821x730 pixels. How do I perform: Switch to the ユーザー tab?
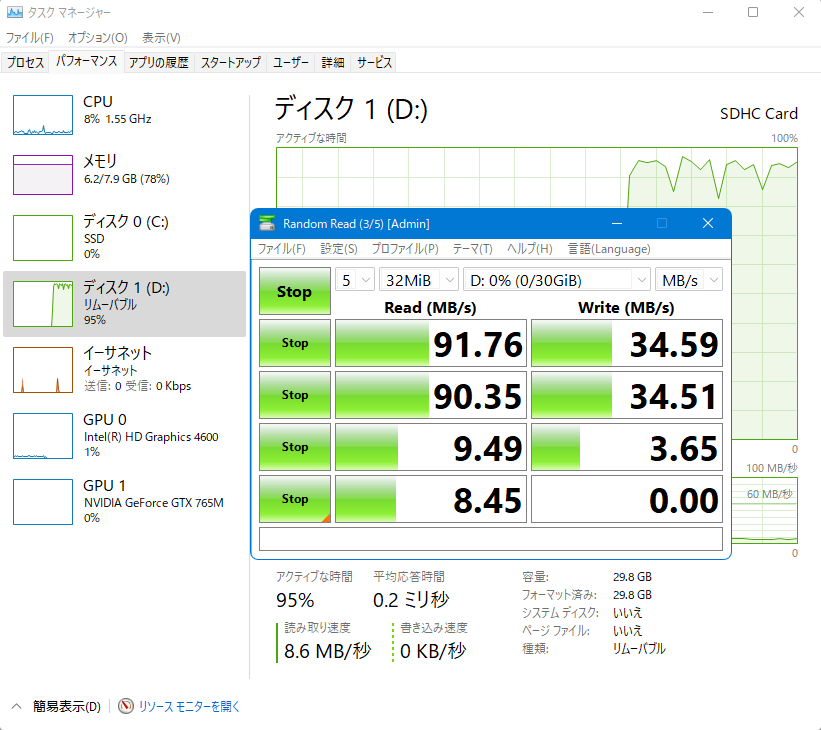pos(291,62)
